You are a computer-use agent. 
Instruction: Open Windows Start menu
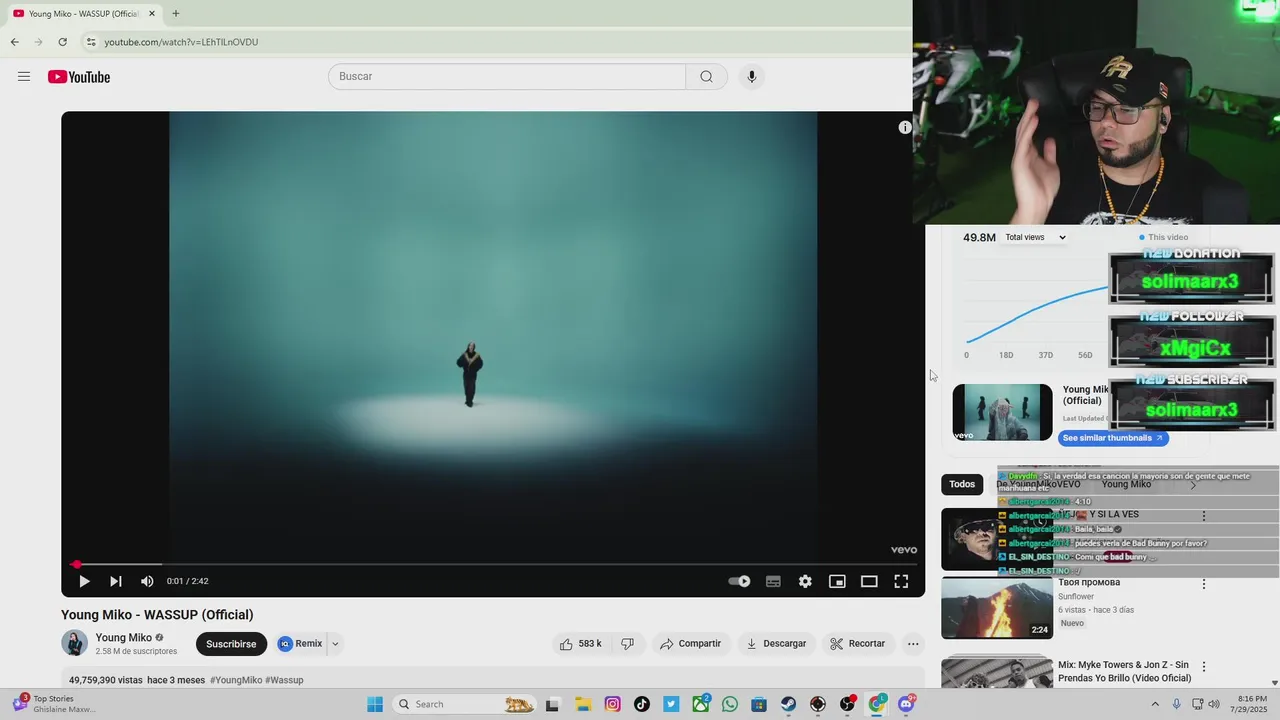(x=375, y=704)
